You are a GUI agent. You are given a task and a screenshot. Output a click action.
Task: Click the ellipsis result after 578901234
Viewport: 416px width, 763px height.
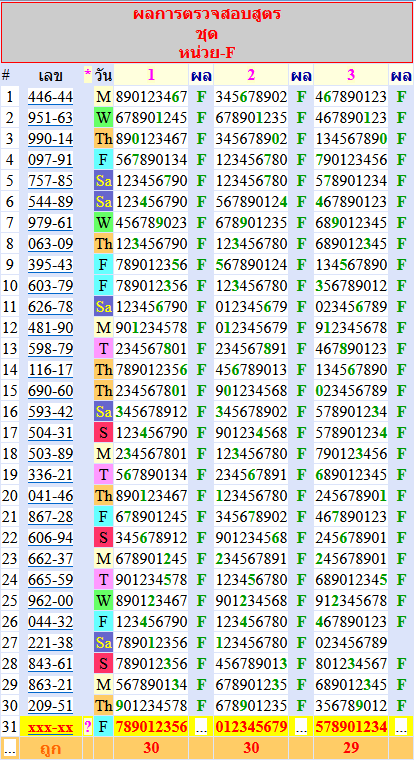(401, 727)
